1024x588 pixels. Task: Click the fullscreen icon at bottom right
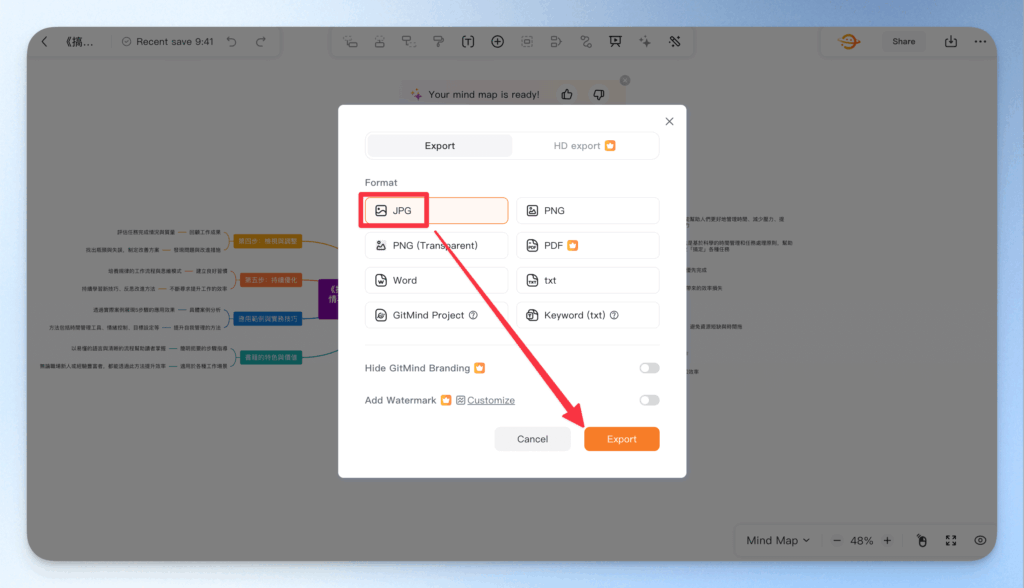[x=951, y=540]
